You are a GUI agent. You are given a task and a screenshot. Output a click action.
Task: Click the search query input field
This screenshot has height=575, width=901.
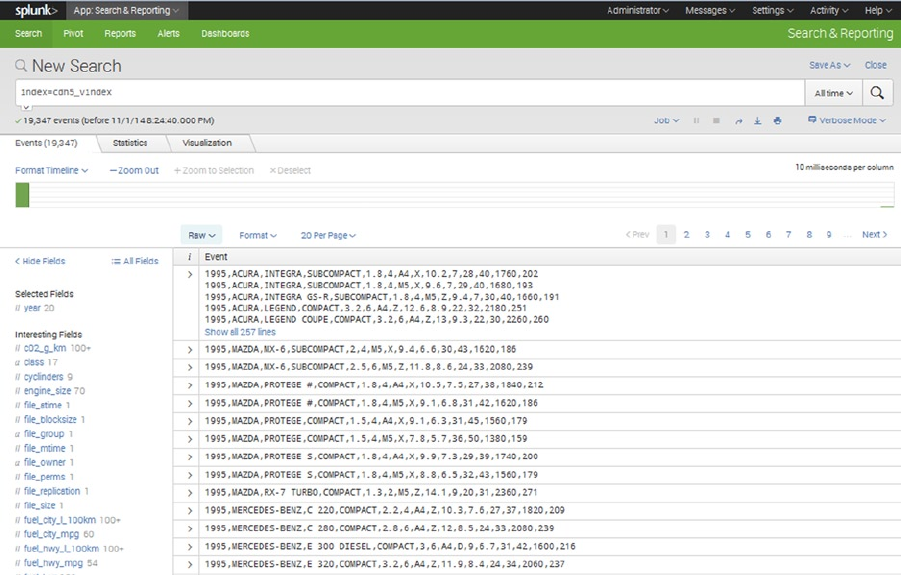click(410, 92)
